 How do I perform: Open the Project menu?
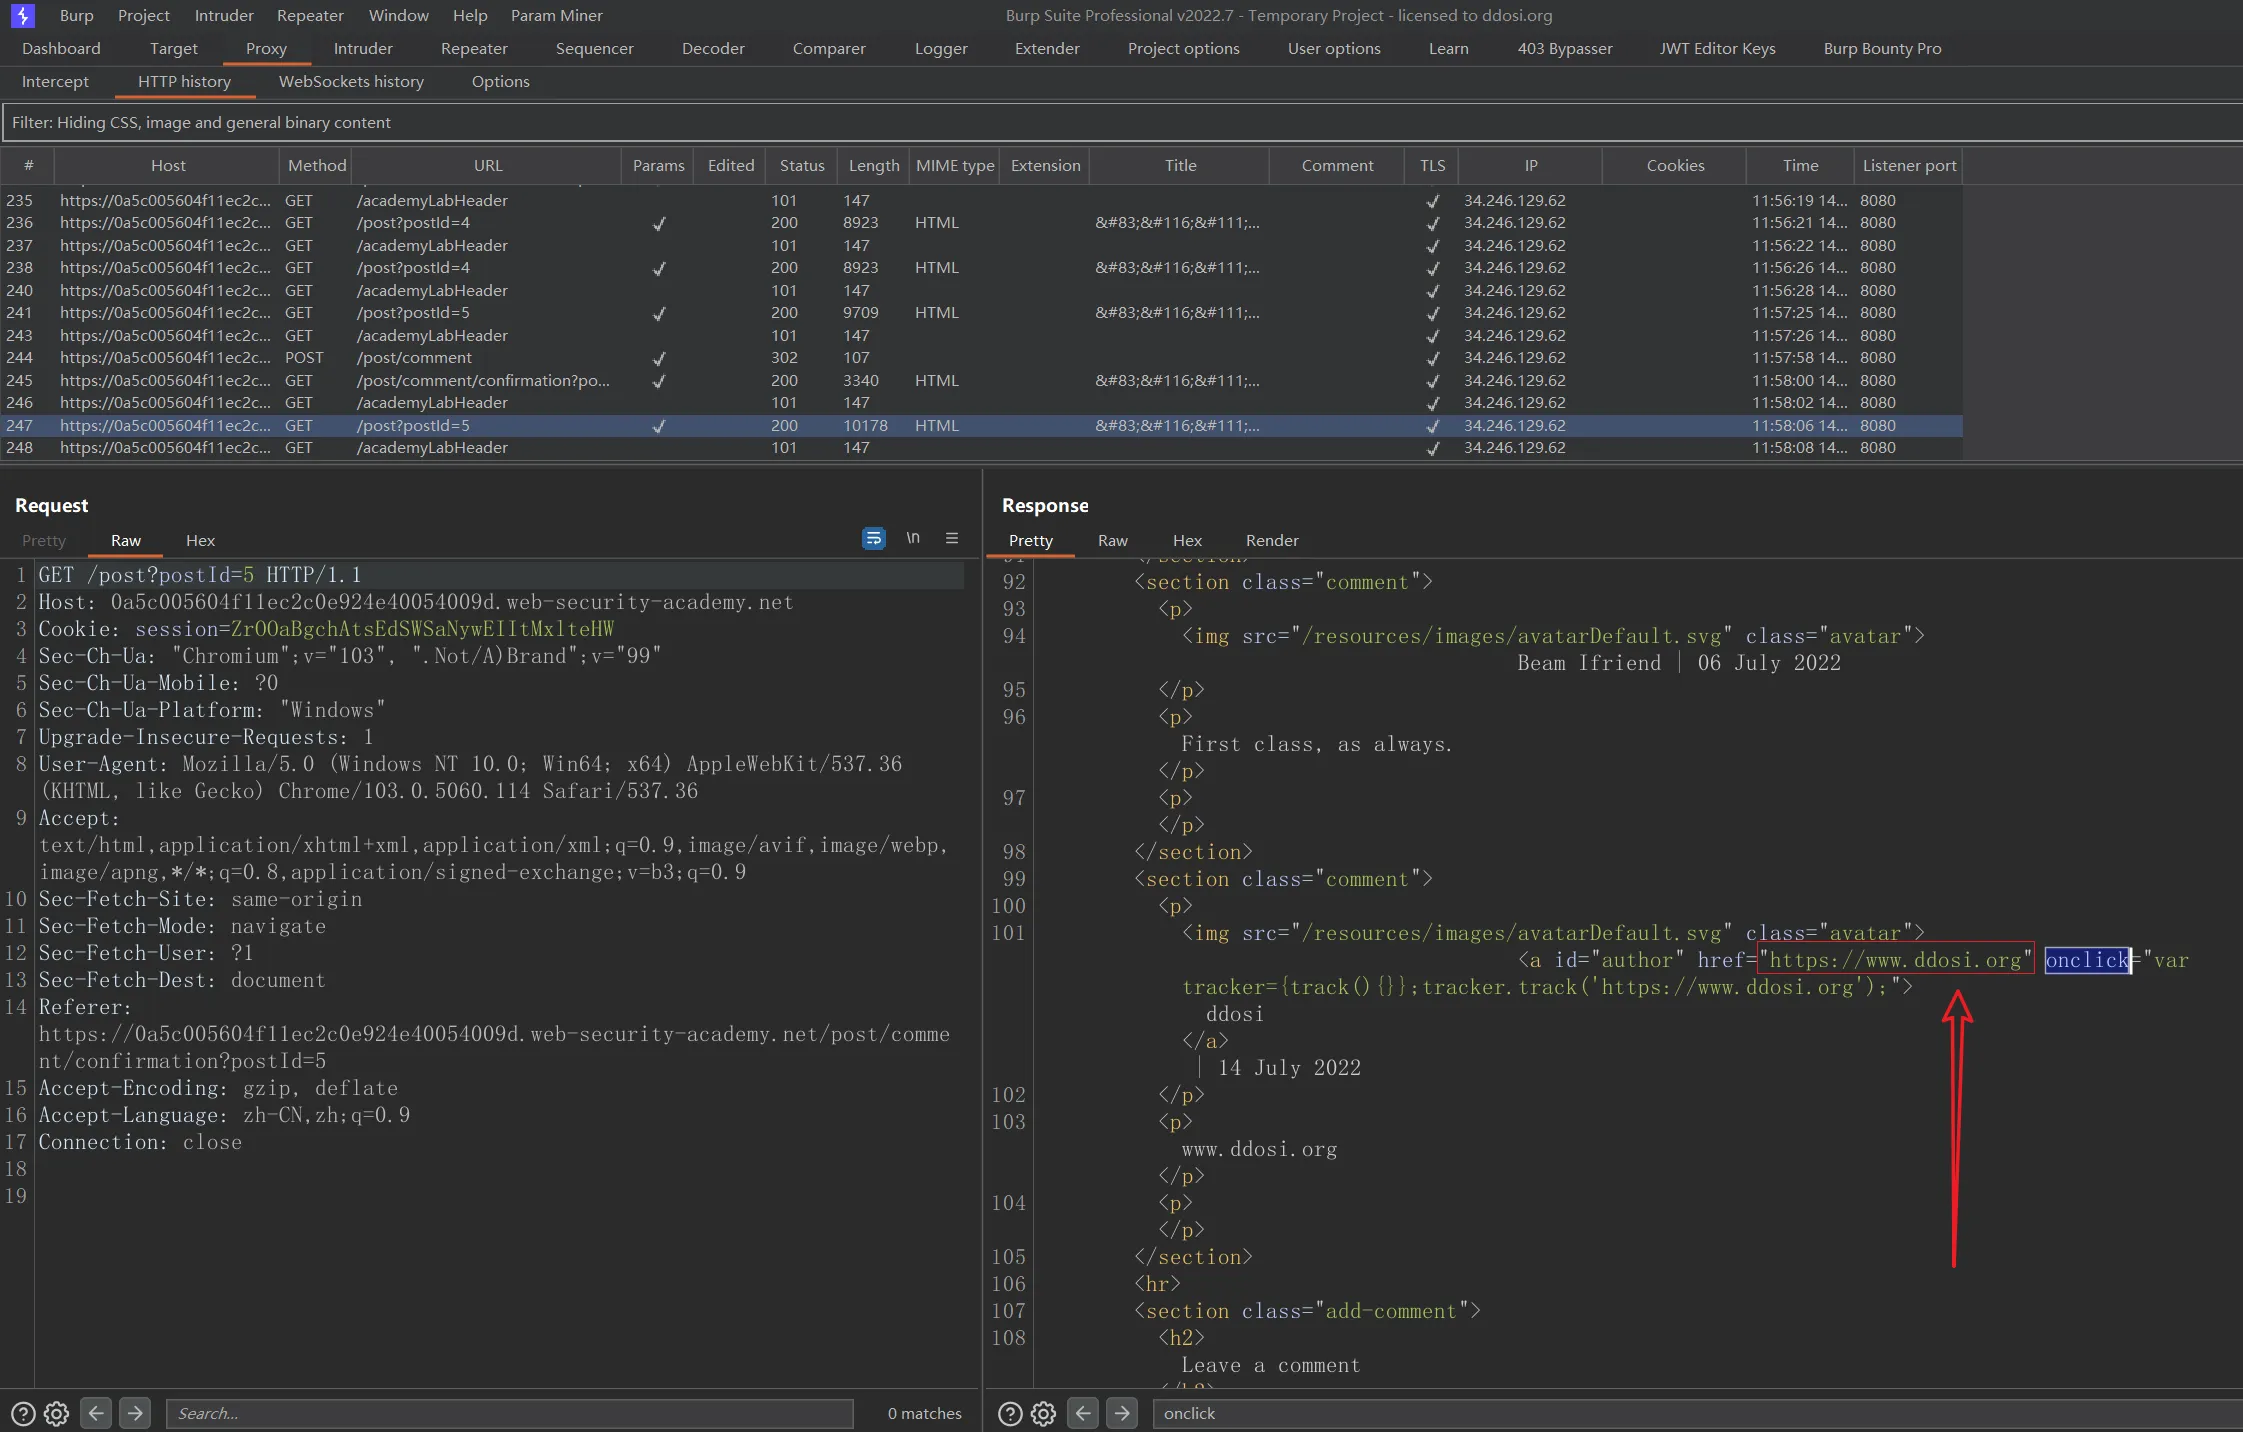pyautogui.click(x=144, y=15)
